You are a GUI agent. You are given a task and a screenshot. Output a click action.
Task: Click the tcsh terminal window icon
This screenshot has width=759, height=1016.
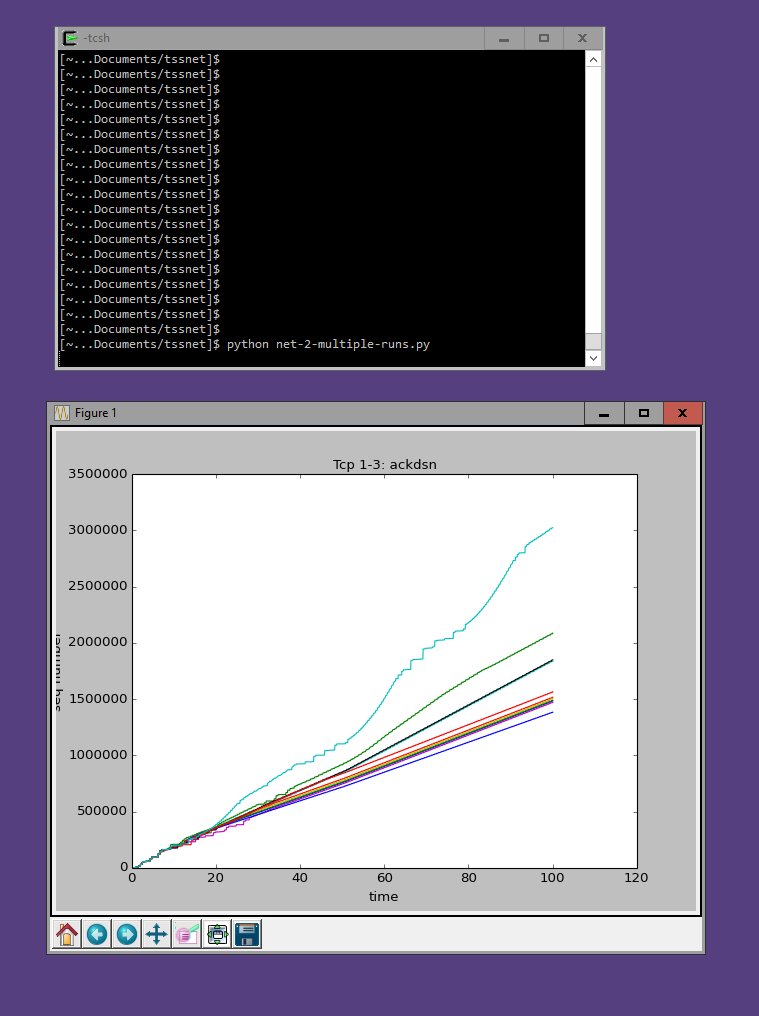click(x=70, y=38)
